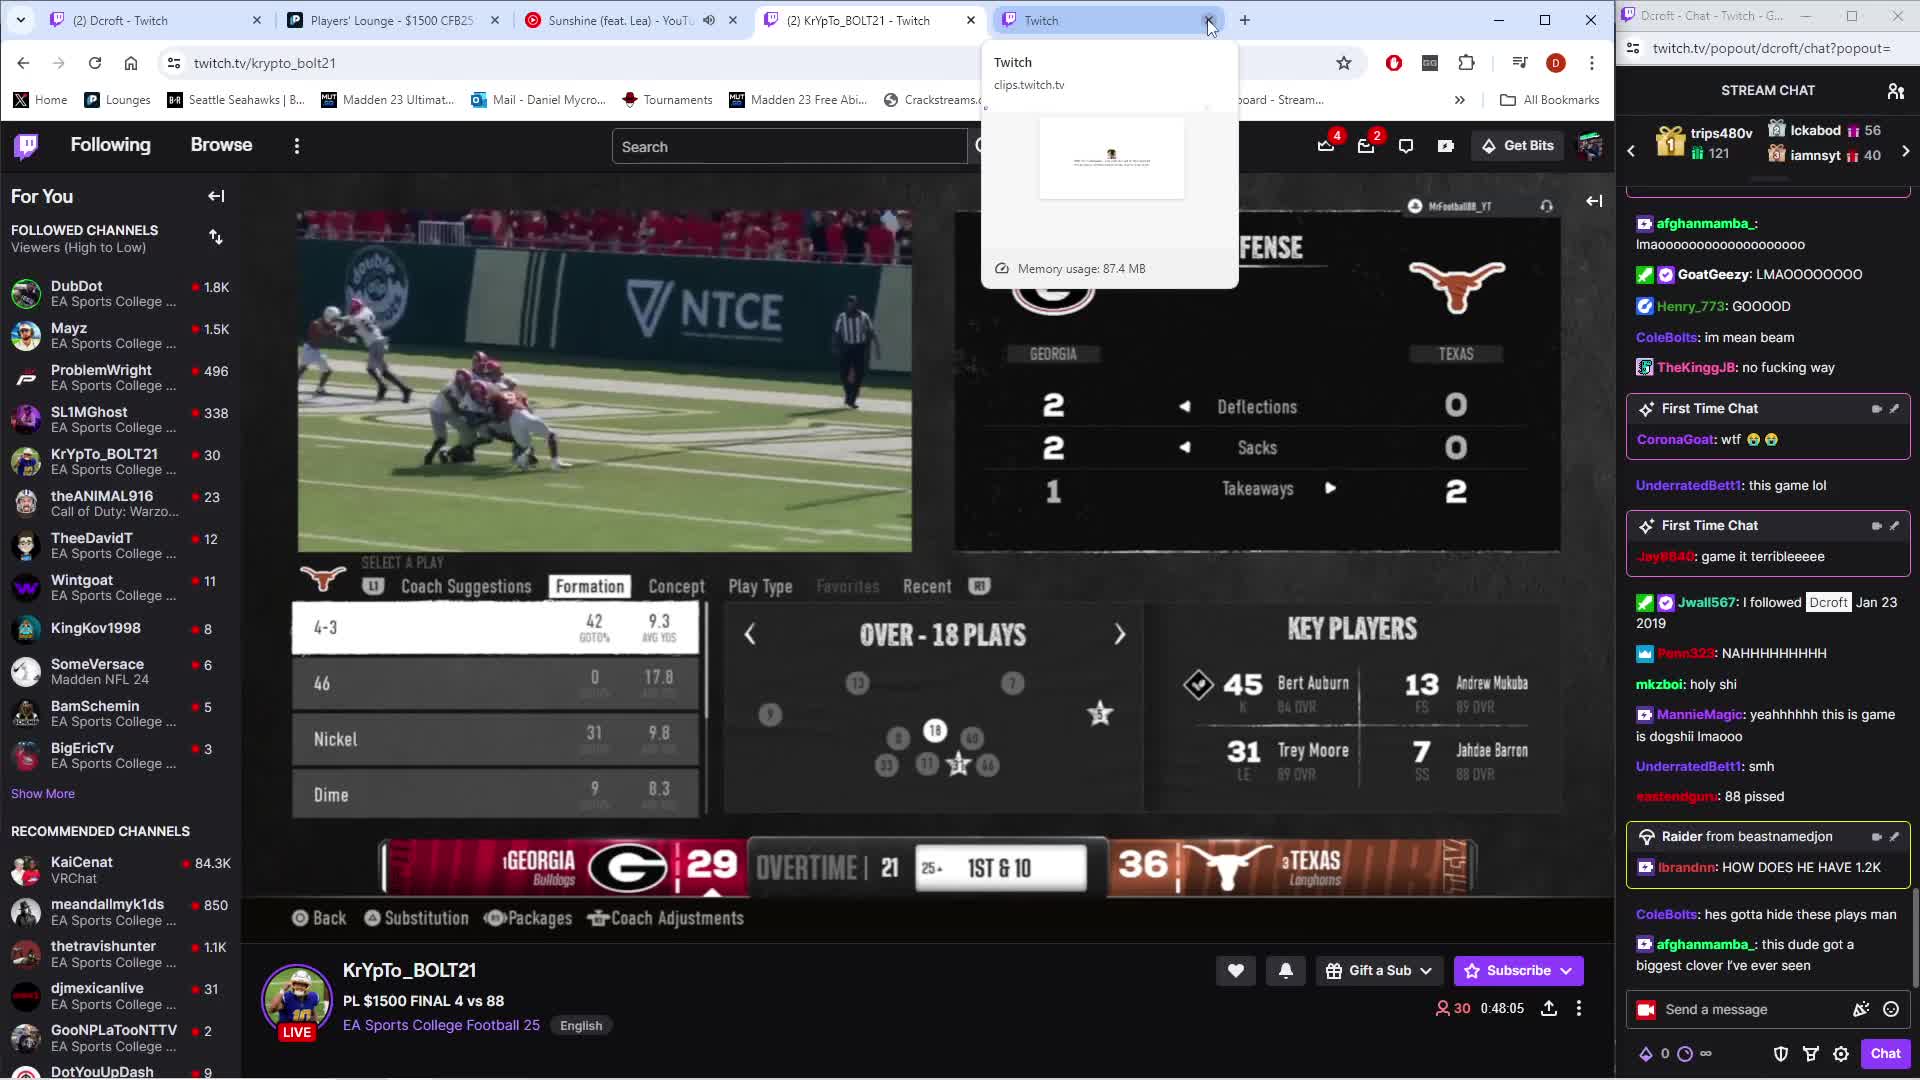This screenshot has width=1920, height=1080.
Task: Open KaiCenat recommended channel
Action: (120, 870)
